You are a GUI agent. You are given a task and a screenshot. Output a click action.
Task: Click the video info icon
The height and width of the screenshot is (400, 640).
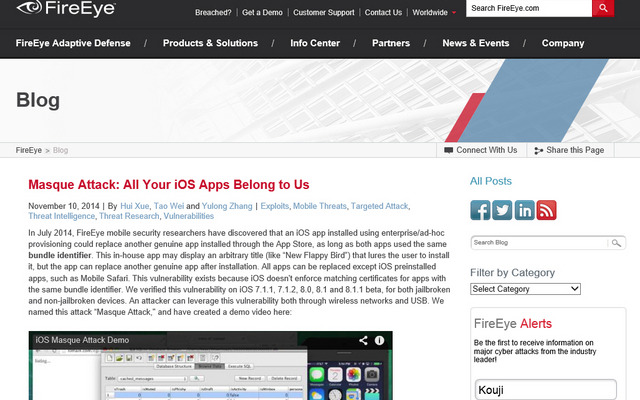tap(380, 340)
